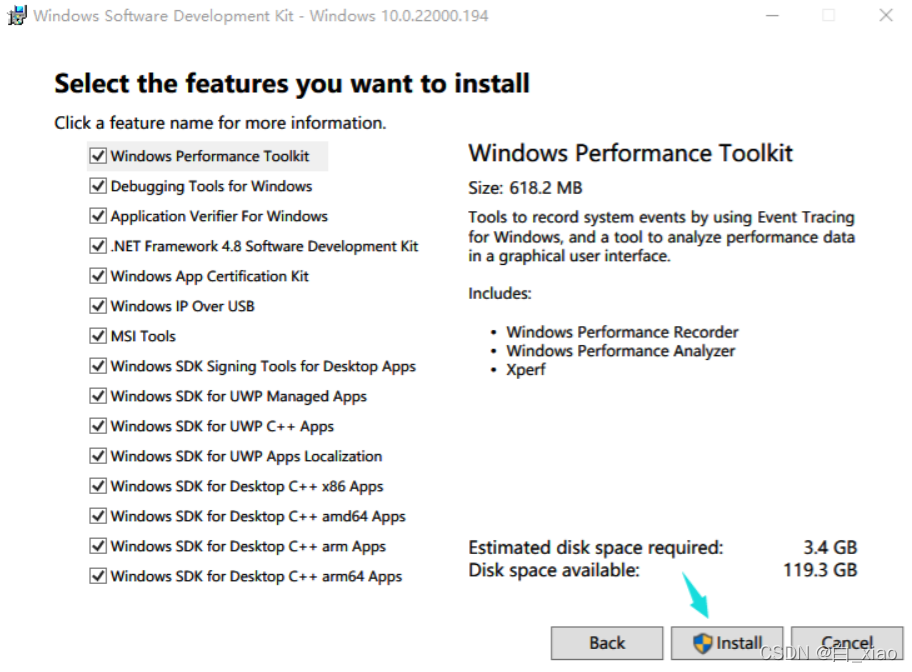Click the UAC shield icon on Install
The height and width of the screenshot is (672, 912).
(x=702, y=643)
